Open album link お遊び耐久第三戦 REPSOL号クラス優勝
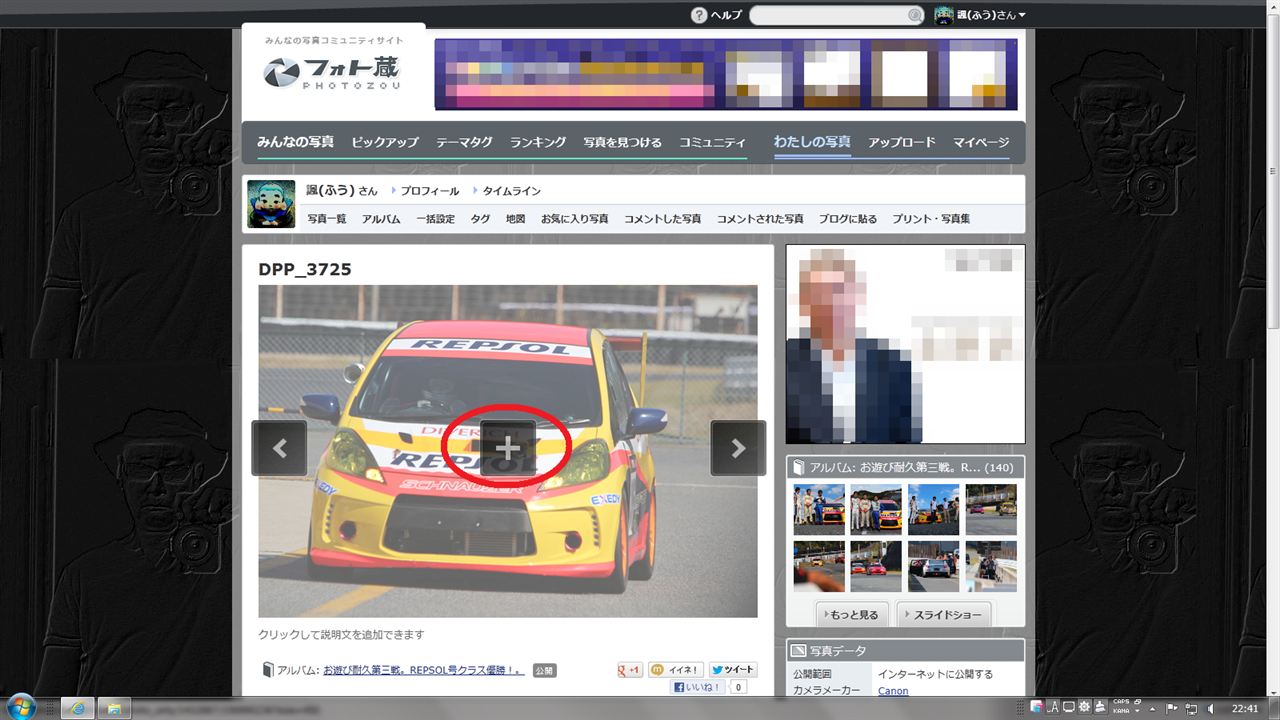 (x=424, y=670)
